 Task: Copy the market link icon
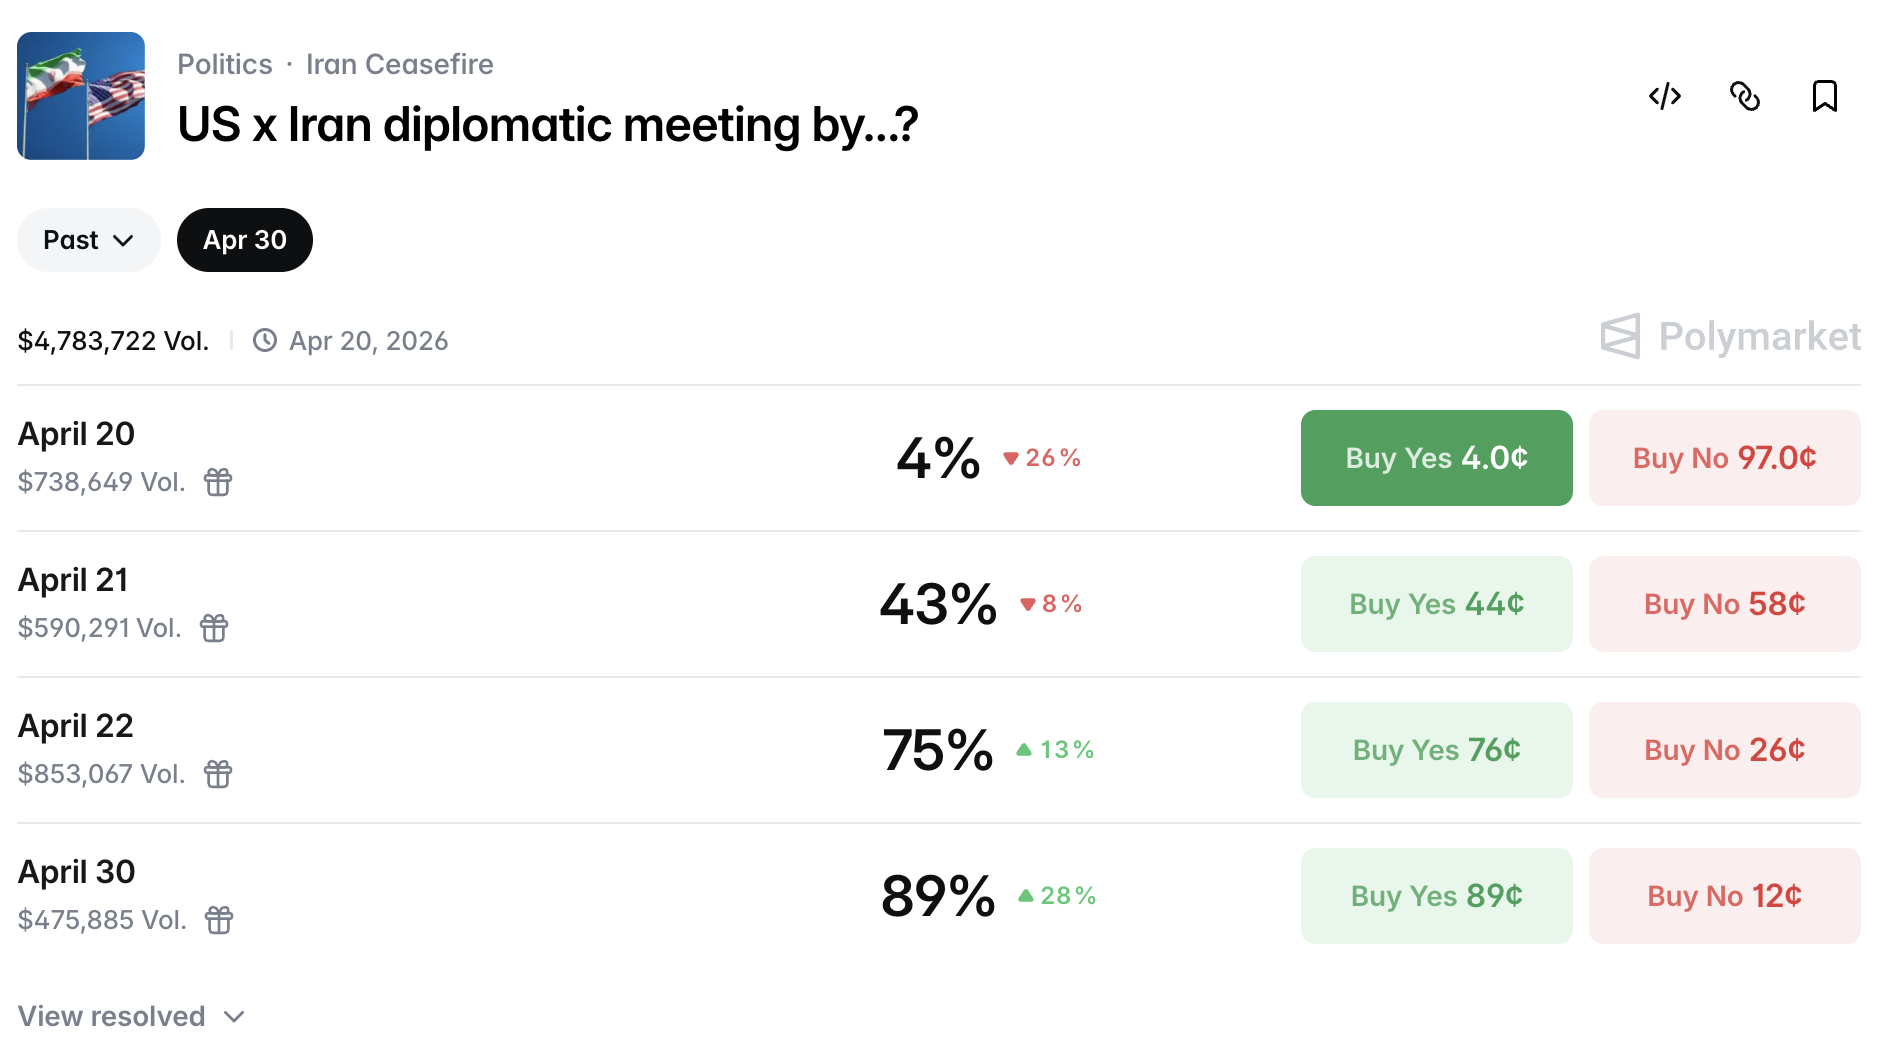point(1745,96)
